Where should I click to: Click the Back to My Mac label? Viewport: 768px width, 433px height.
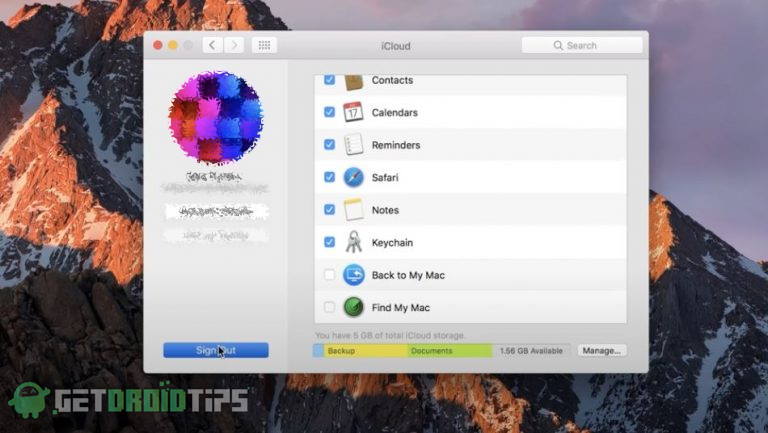point(408,275)
